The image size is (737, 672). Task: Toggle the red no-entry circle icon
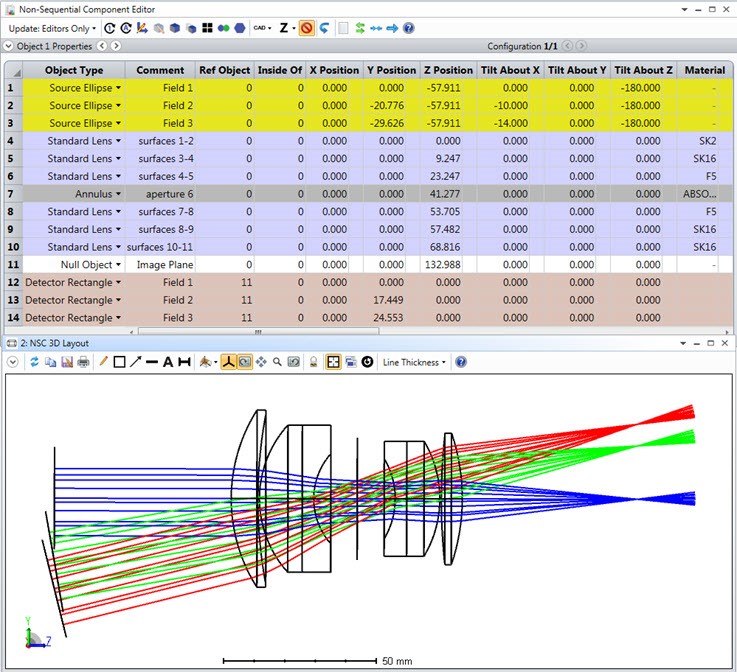306,29
